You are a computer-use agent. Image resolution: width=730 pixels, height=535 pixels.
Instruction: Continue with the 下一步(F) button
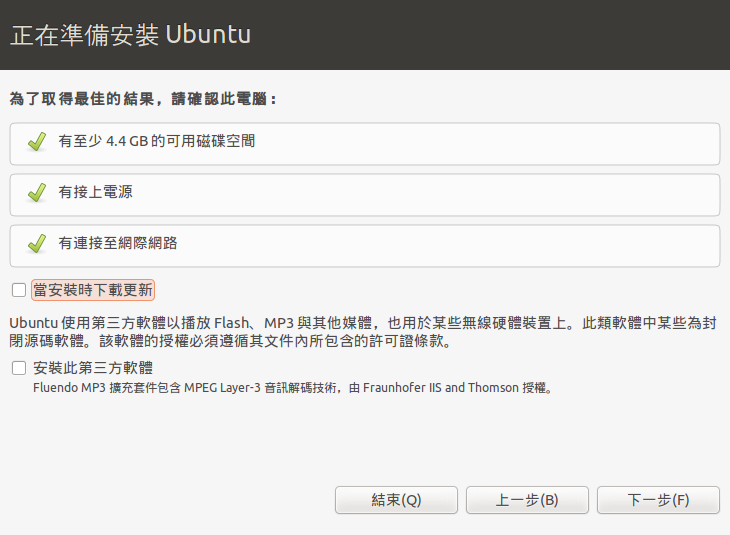[658, 500]
